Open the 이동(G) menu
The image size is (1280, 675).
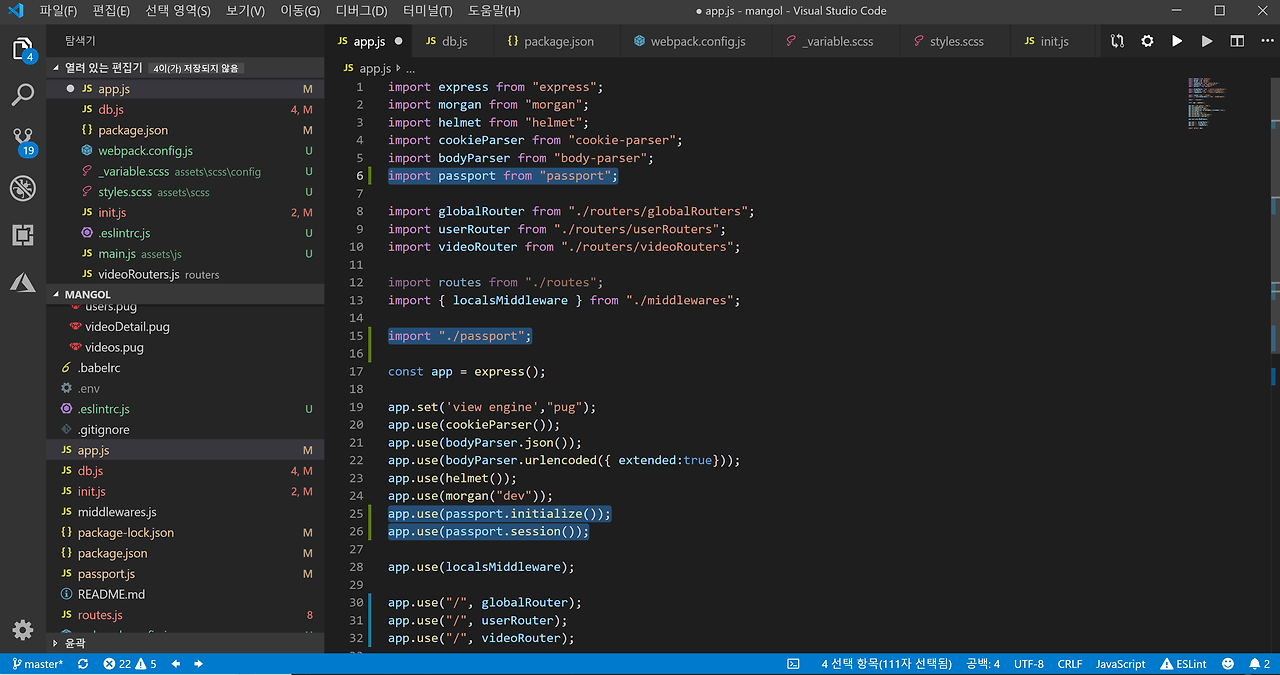pos(300,11)
